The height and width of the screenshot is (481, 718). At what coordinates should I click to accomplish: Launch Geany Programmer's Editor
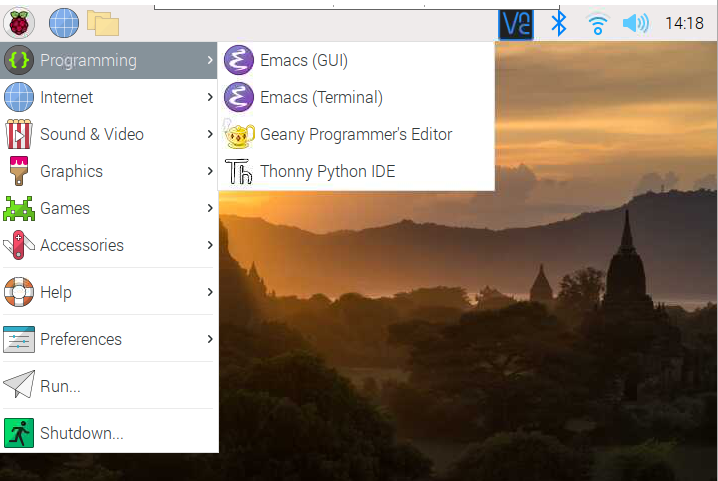pyautogui.click(x=356, y=134)
